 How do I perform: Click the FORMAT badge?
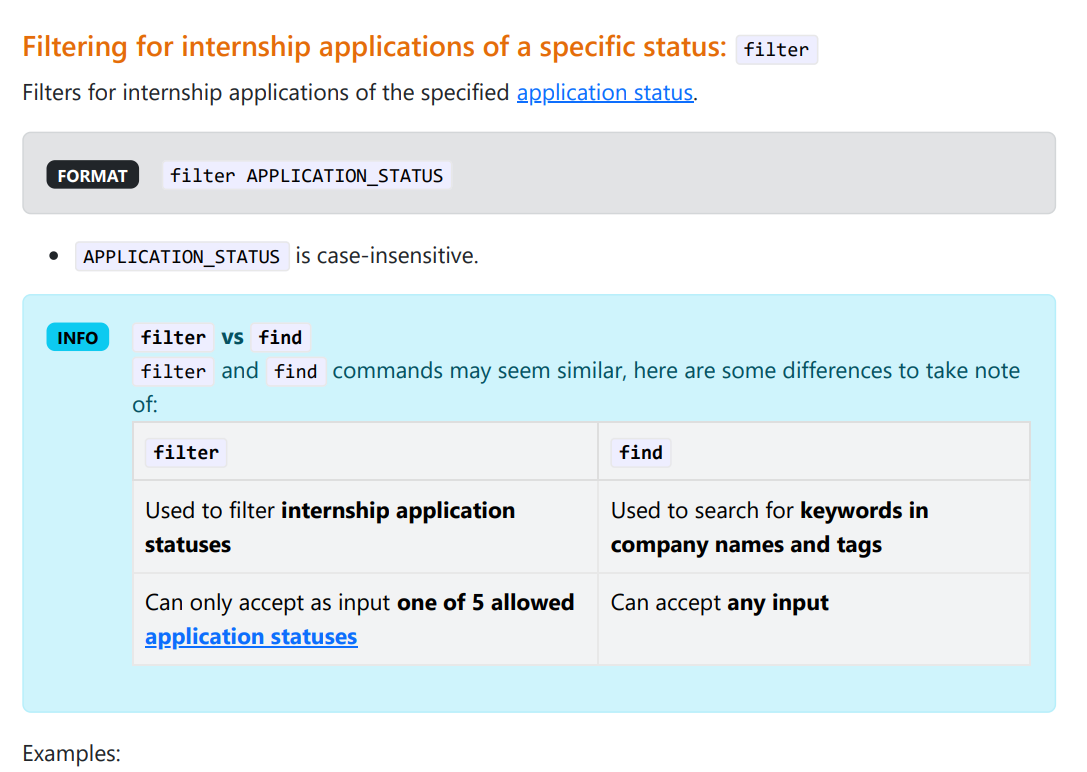click(x=92, y=175)
